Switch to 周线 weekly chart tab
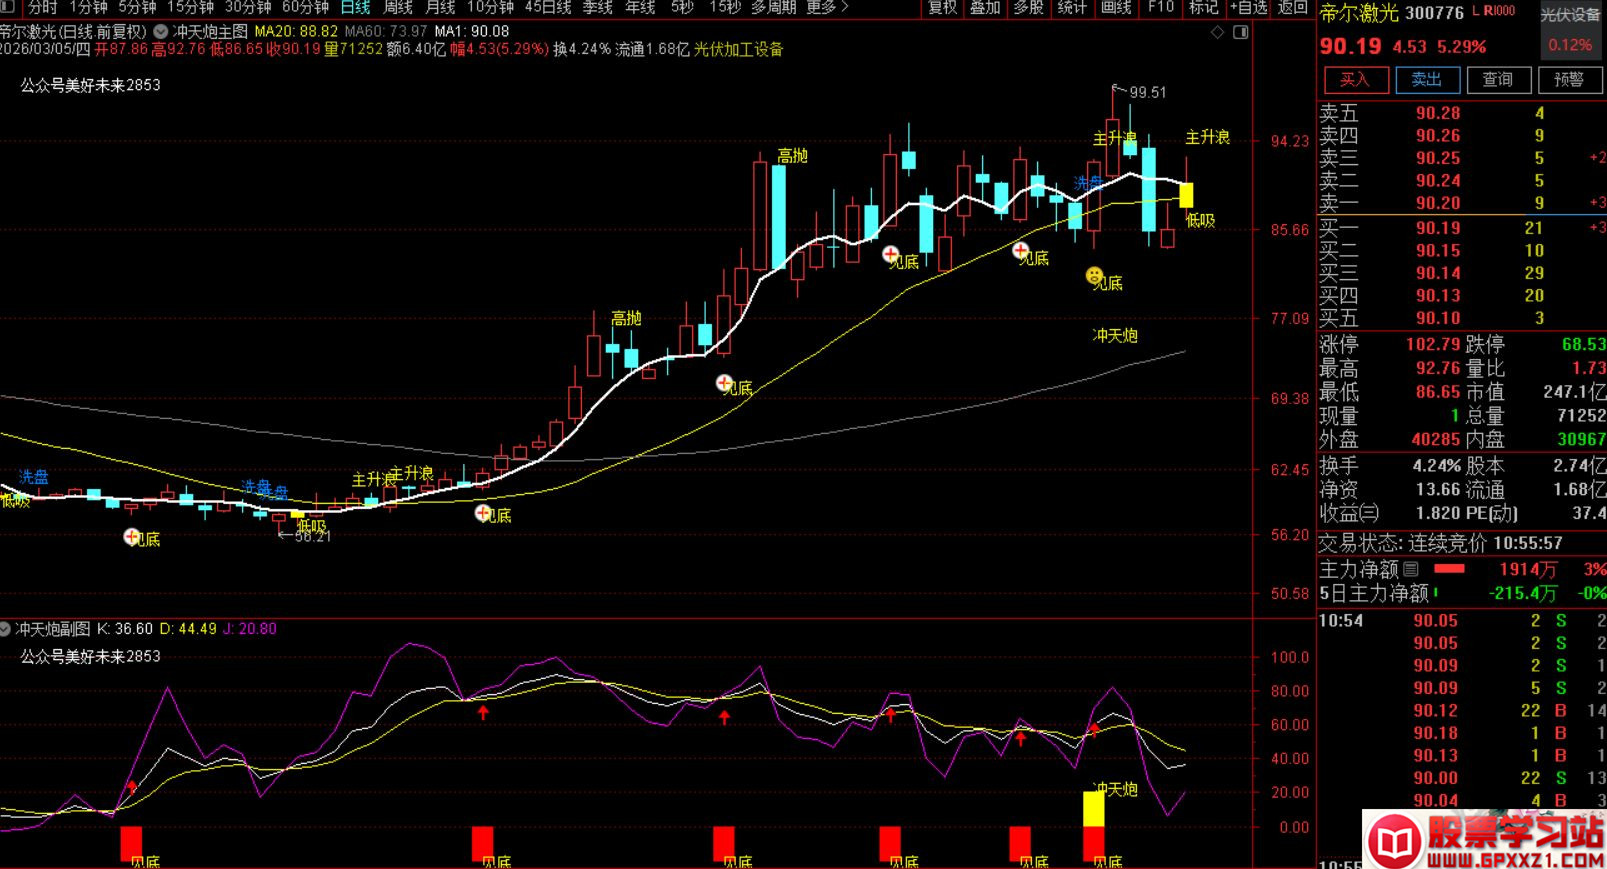 (398, 8)
